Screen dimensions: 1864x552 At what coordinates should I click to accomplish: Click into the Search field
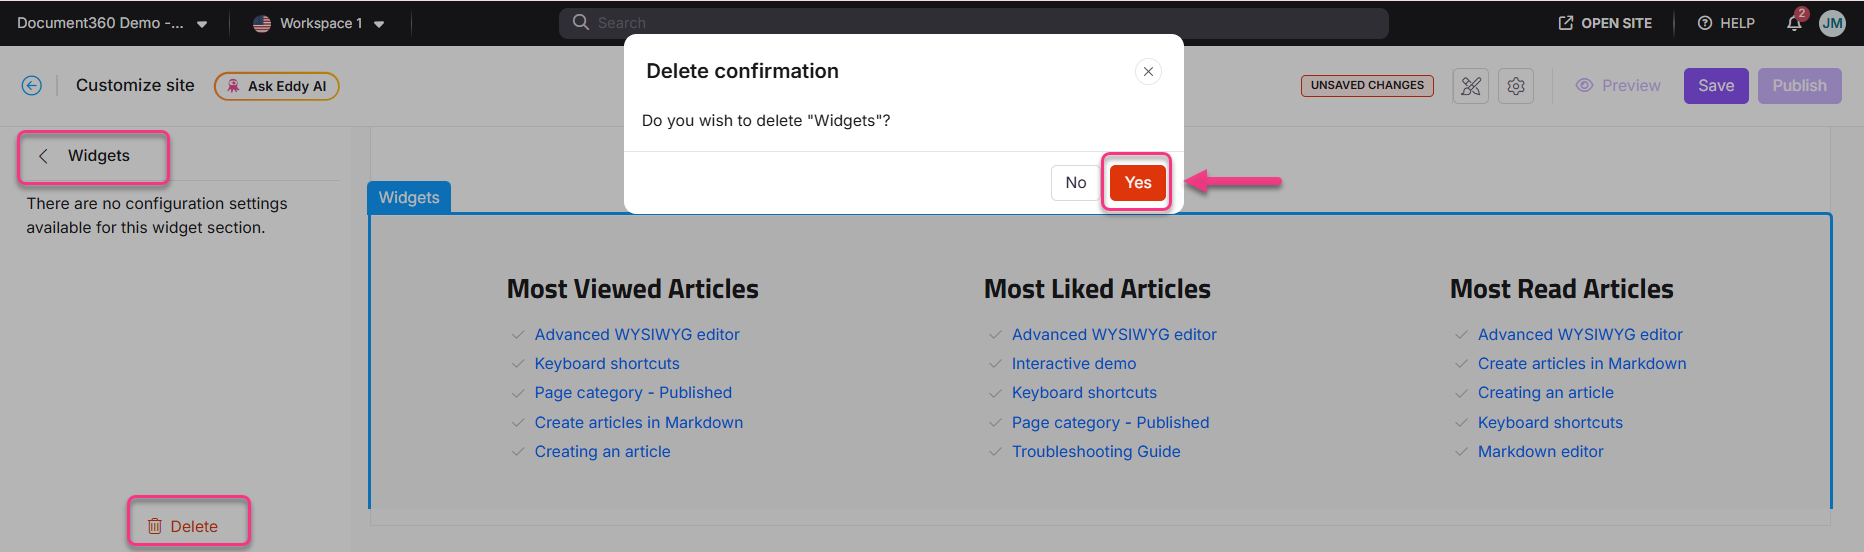[973, 23]
